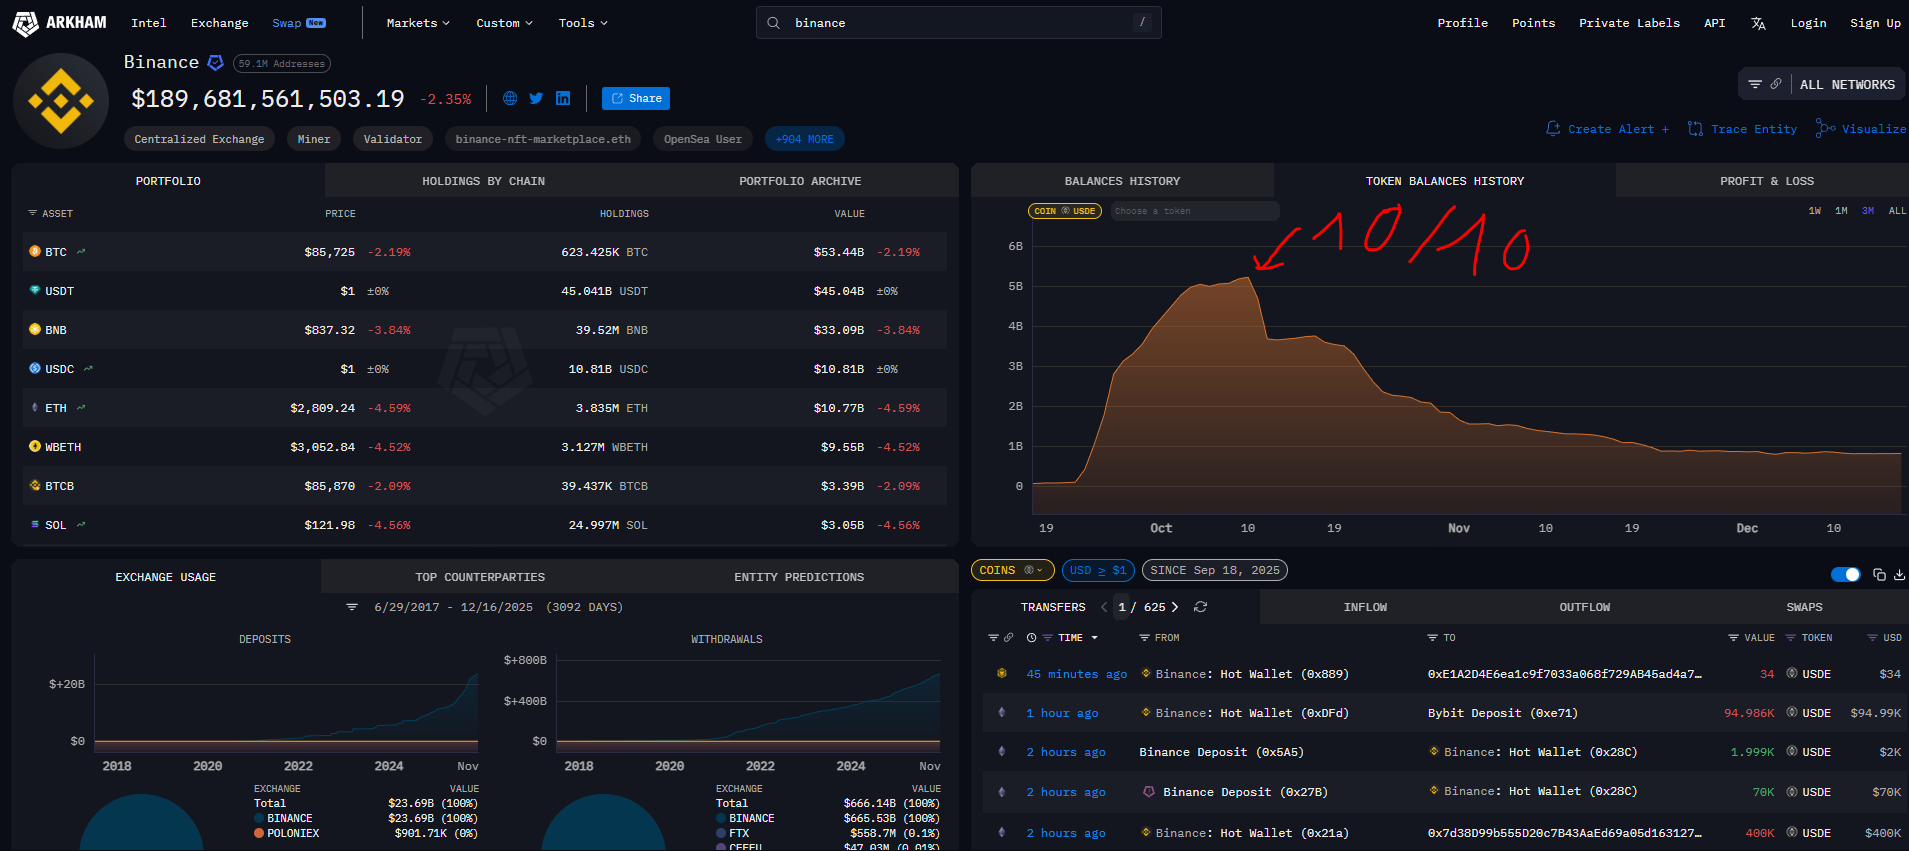Click the language translate icon
Image resolution: width=1909 pixels, height=851 pixels.
tap(1758, 23)
